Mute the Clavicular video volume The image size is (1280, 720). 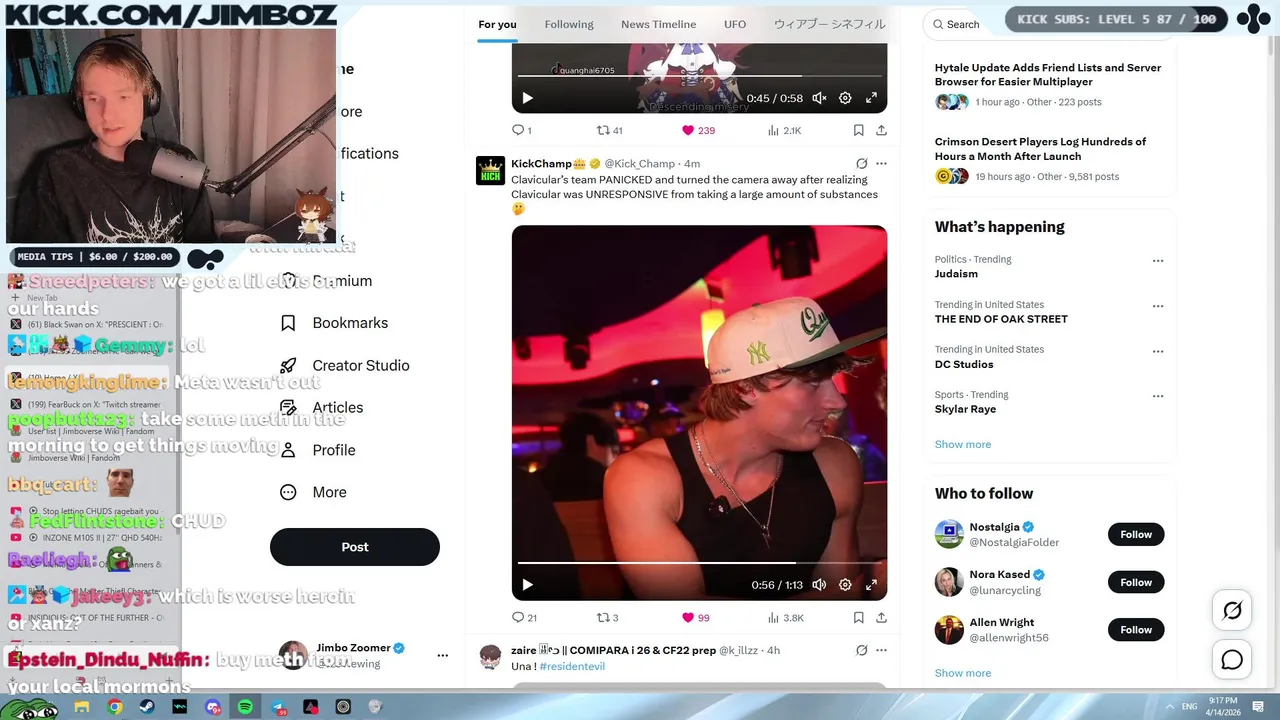[x=819, y=585]
